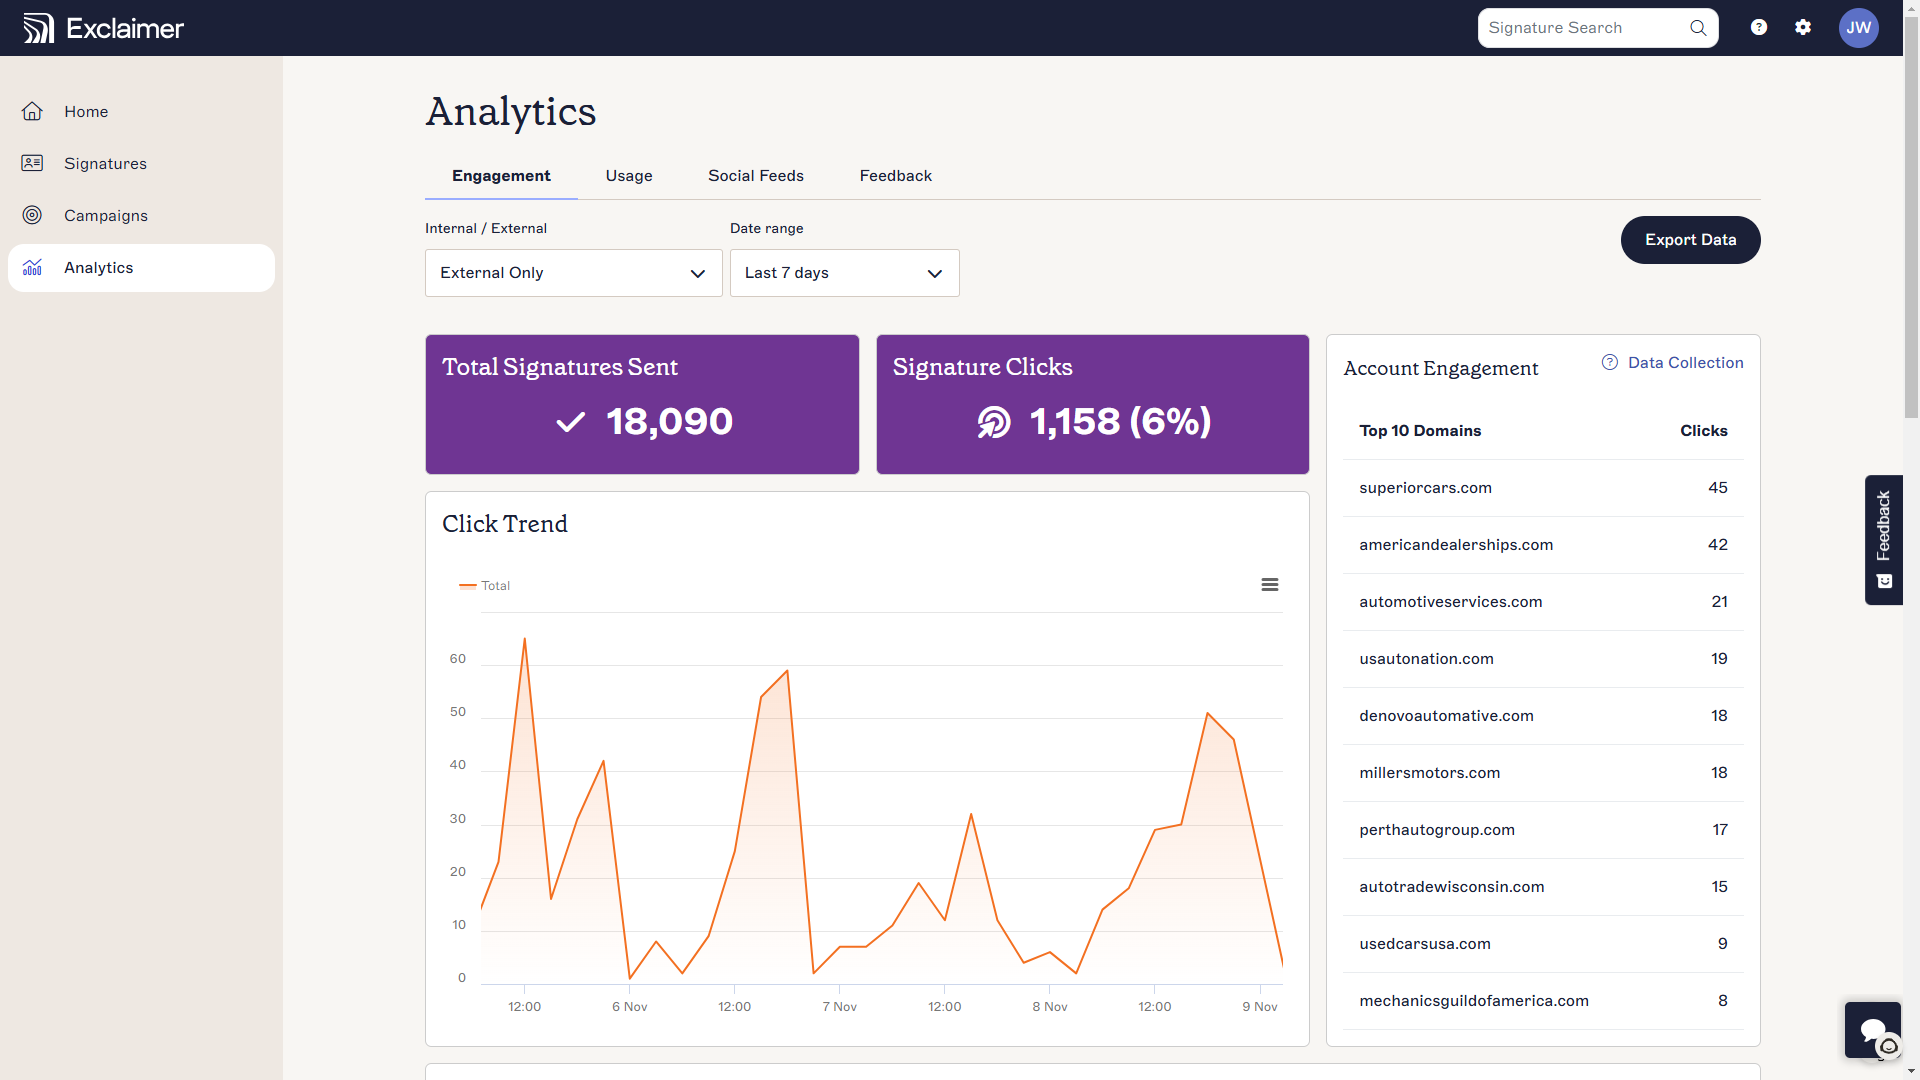This screenshot has height=1080, width=1920.
Task: Click the JW profile avatar
Action: click(1859, 27)
